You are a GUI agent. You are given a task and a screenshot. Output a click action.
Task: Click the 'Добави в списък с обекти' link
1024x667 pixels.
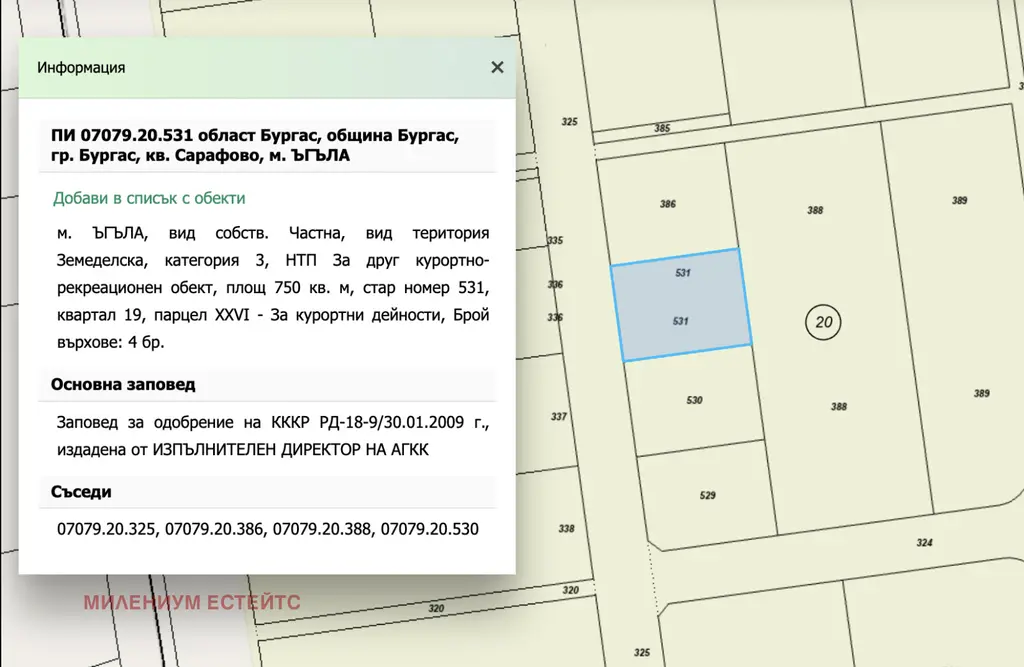click(x=148, y=199)
